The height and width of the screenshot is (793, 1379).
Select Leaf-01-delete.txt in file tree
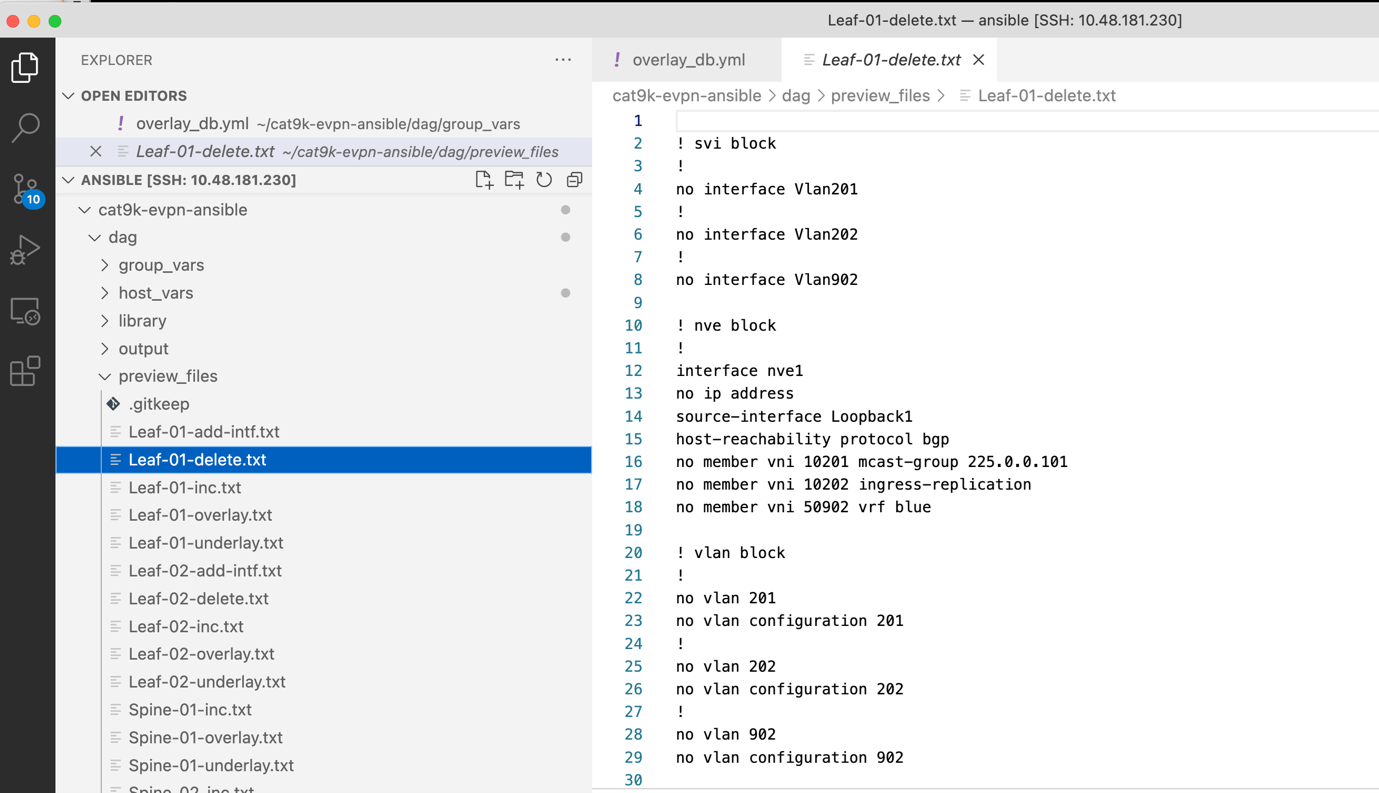click(x=324, y=460)
